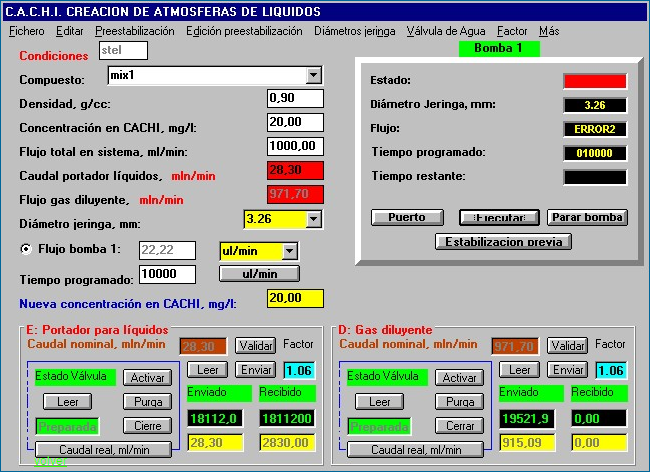Image resolution: width=650 pixels, height=472 pixels.
Task: Click Validar in the Portador para líquidos panel
Action: [255, 345]
